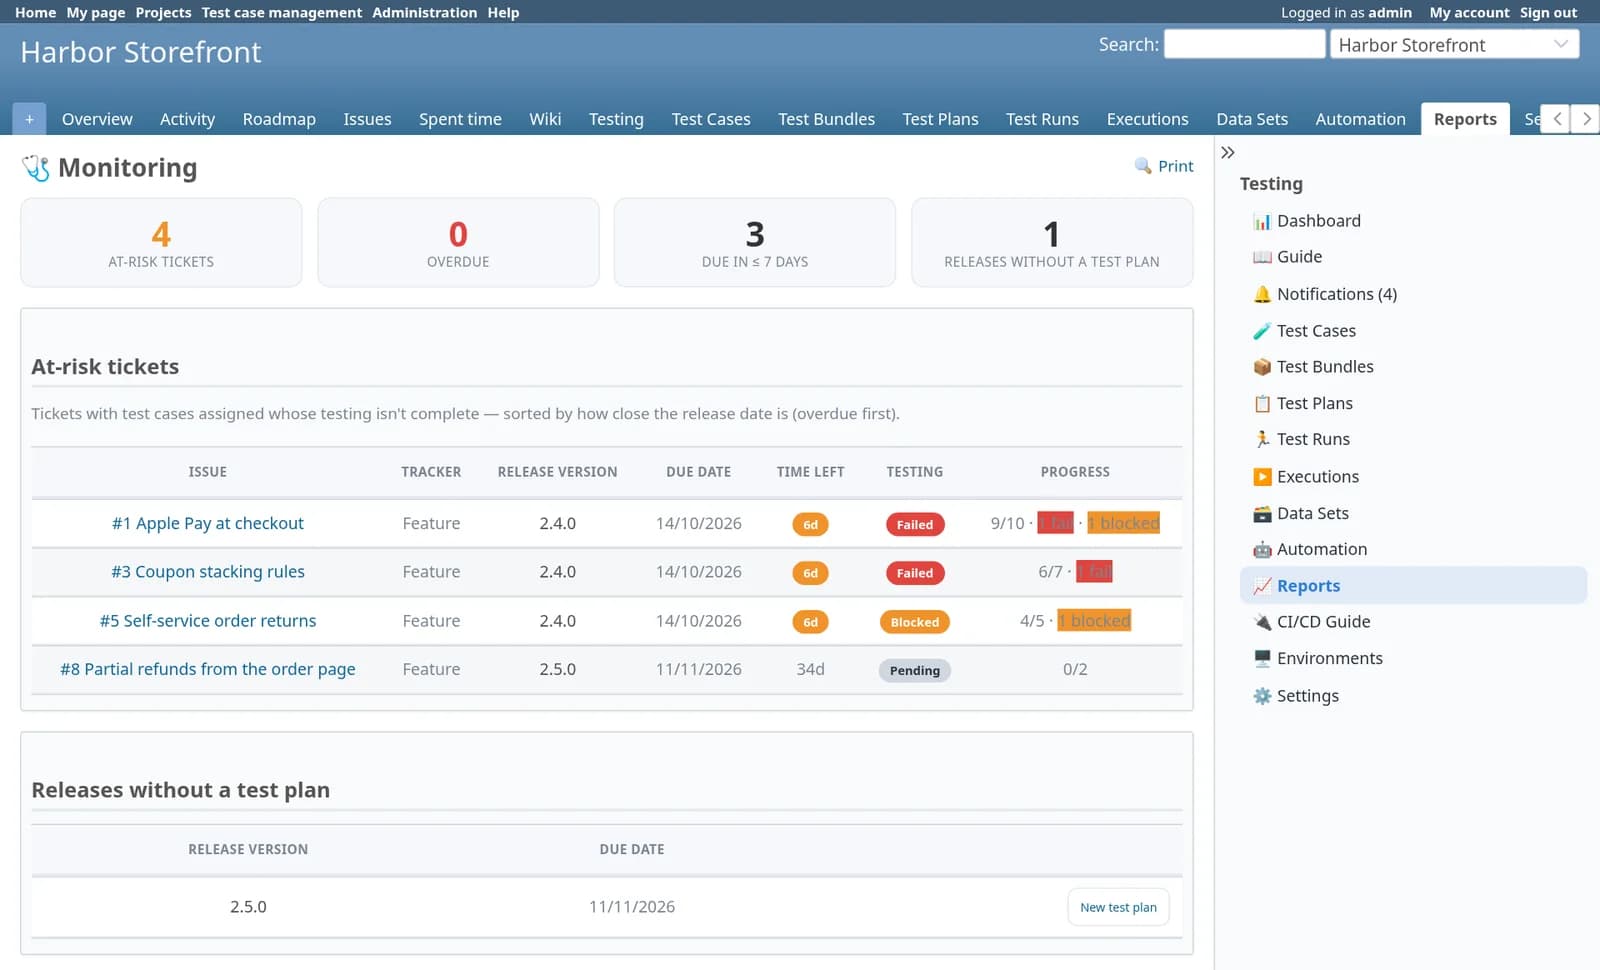Click the Guide book icon
Viewport: 1600px width, 970px height.
pyautogui.click(x=1262, y=257)
